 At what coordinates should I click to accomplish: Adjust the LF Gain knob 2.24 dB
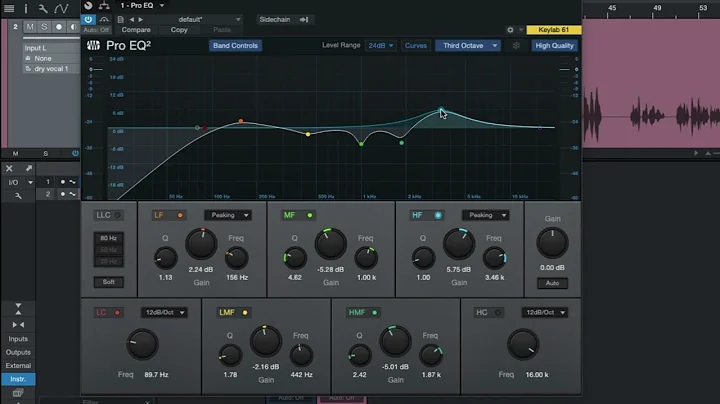coord(201,244)
